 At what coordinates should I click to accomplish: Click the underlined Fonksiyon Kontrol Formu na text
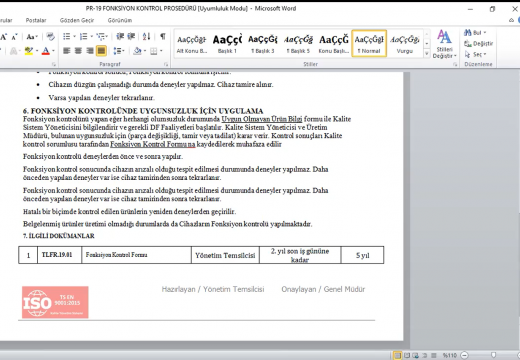153,144
